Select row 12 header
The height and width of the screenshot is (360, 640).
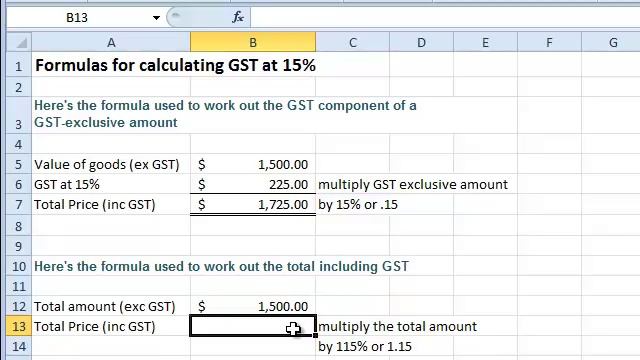[x=19, y=306]
